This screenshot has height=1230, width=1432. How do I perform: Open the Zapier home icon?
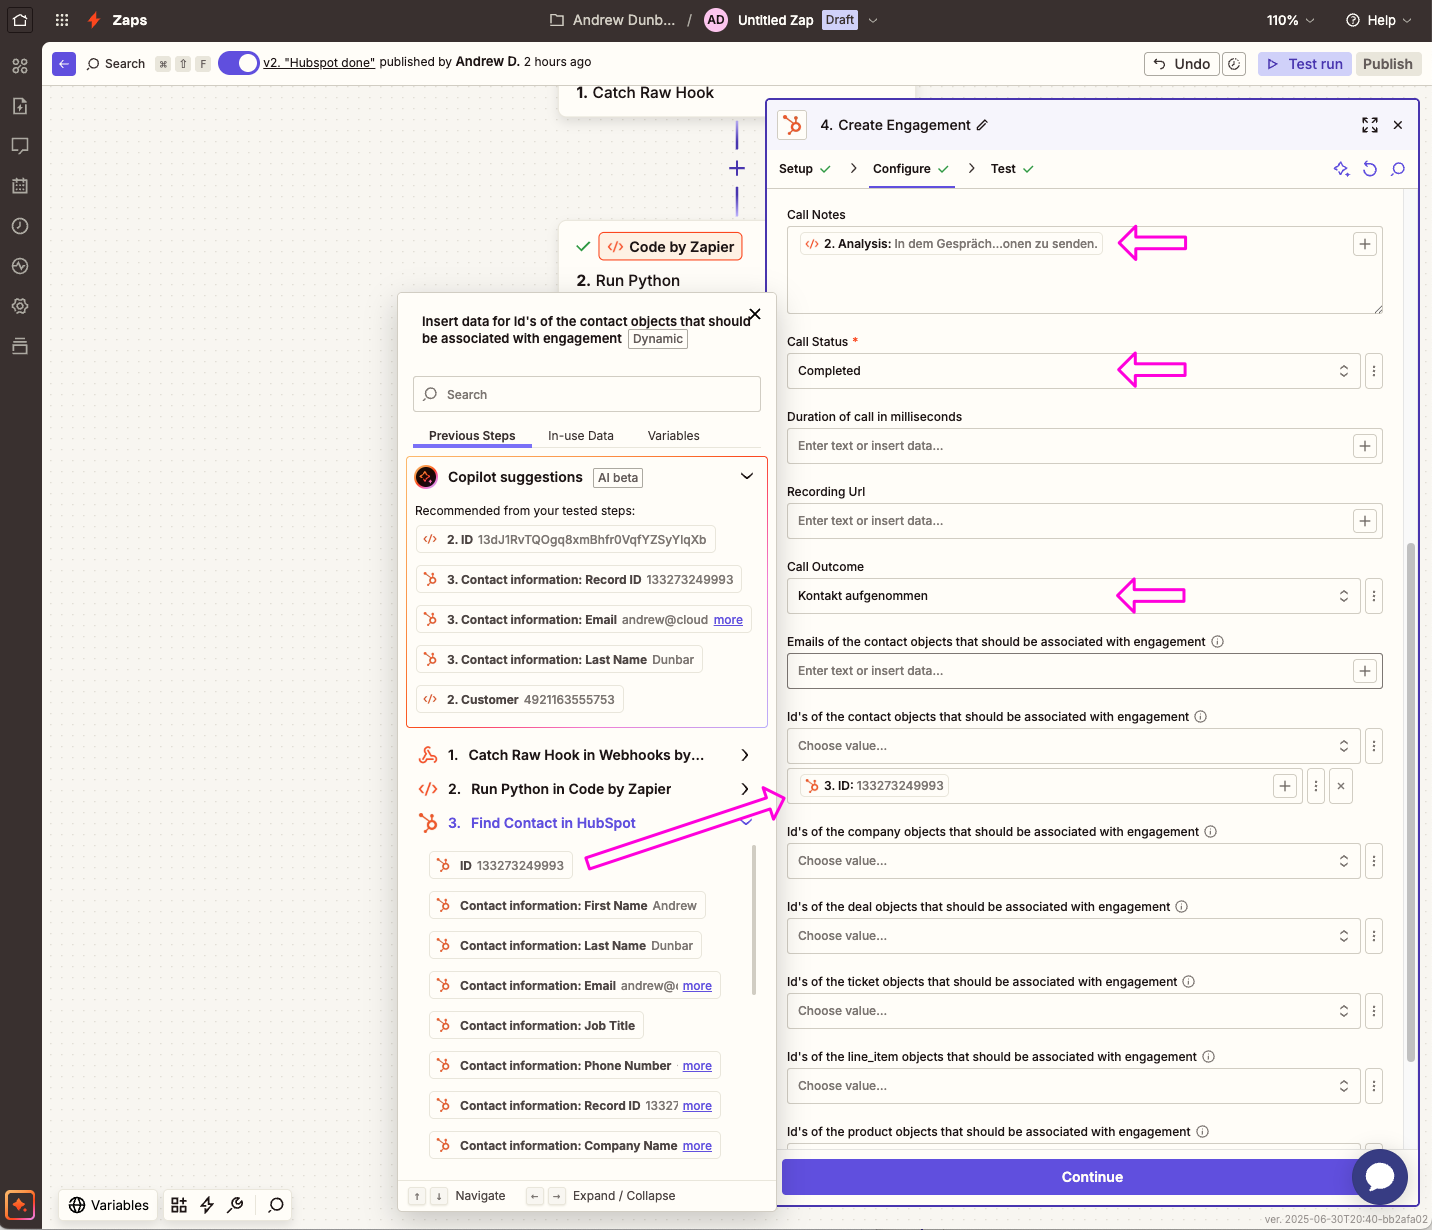20,19
